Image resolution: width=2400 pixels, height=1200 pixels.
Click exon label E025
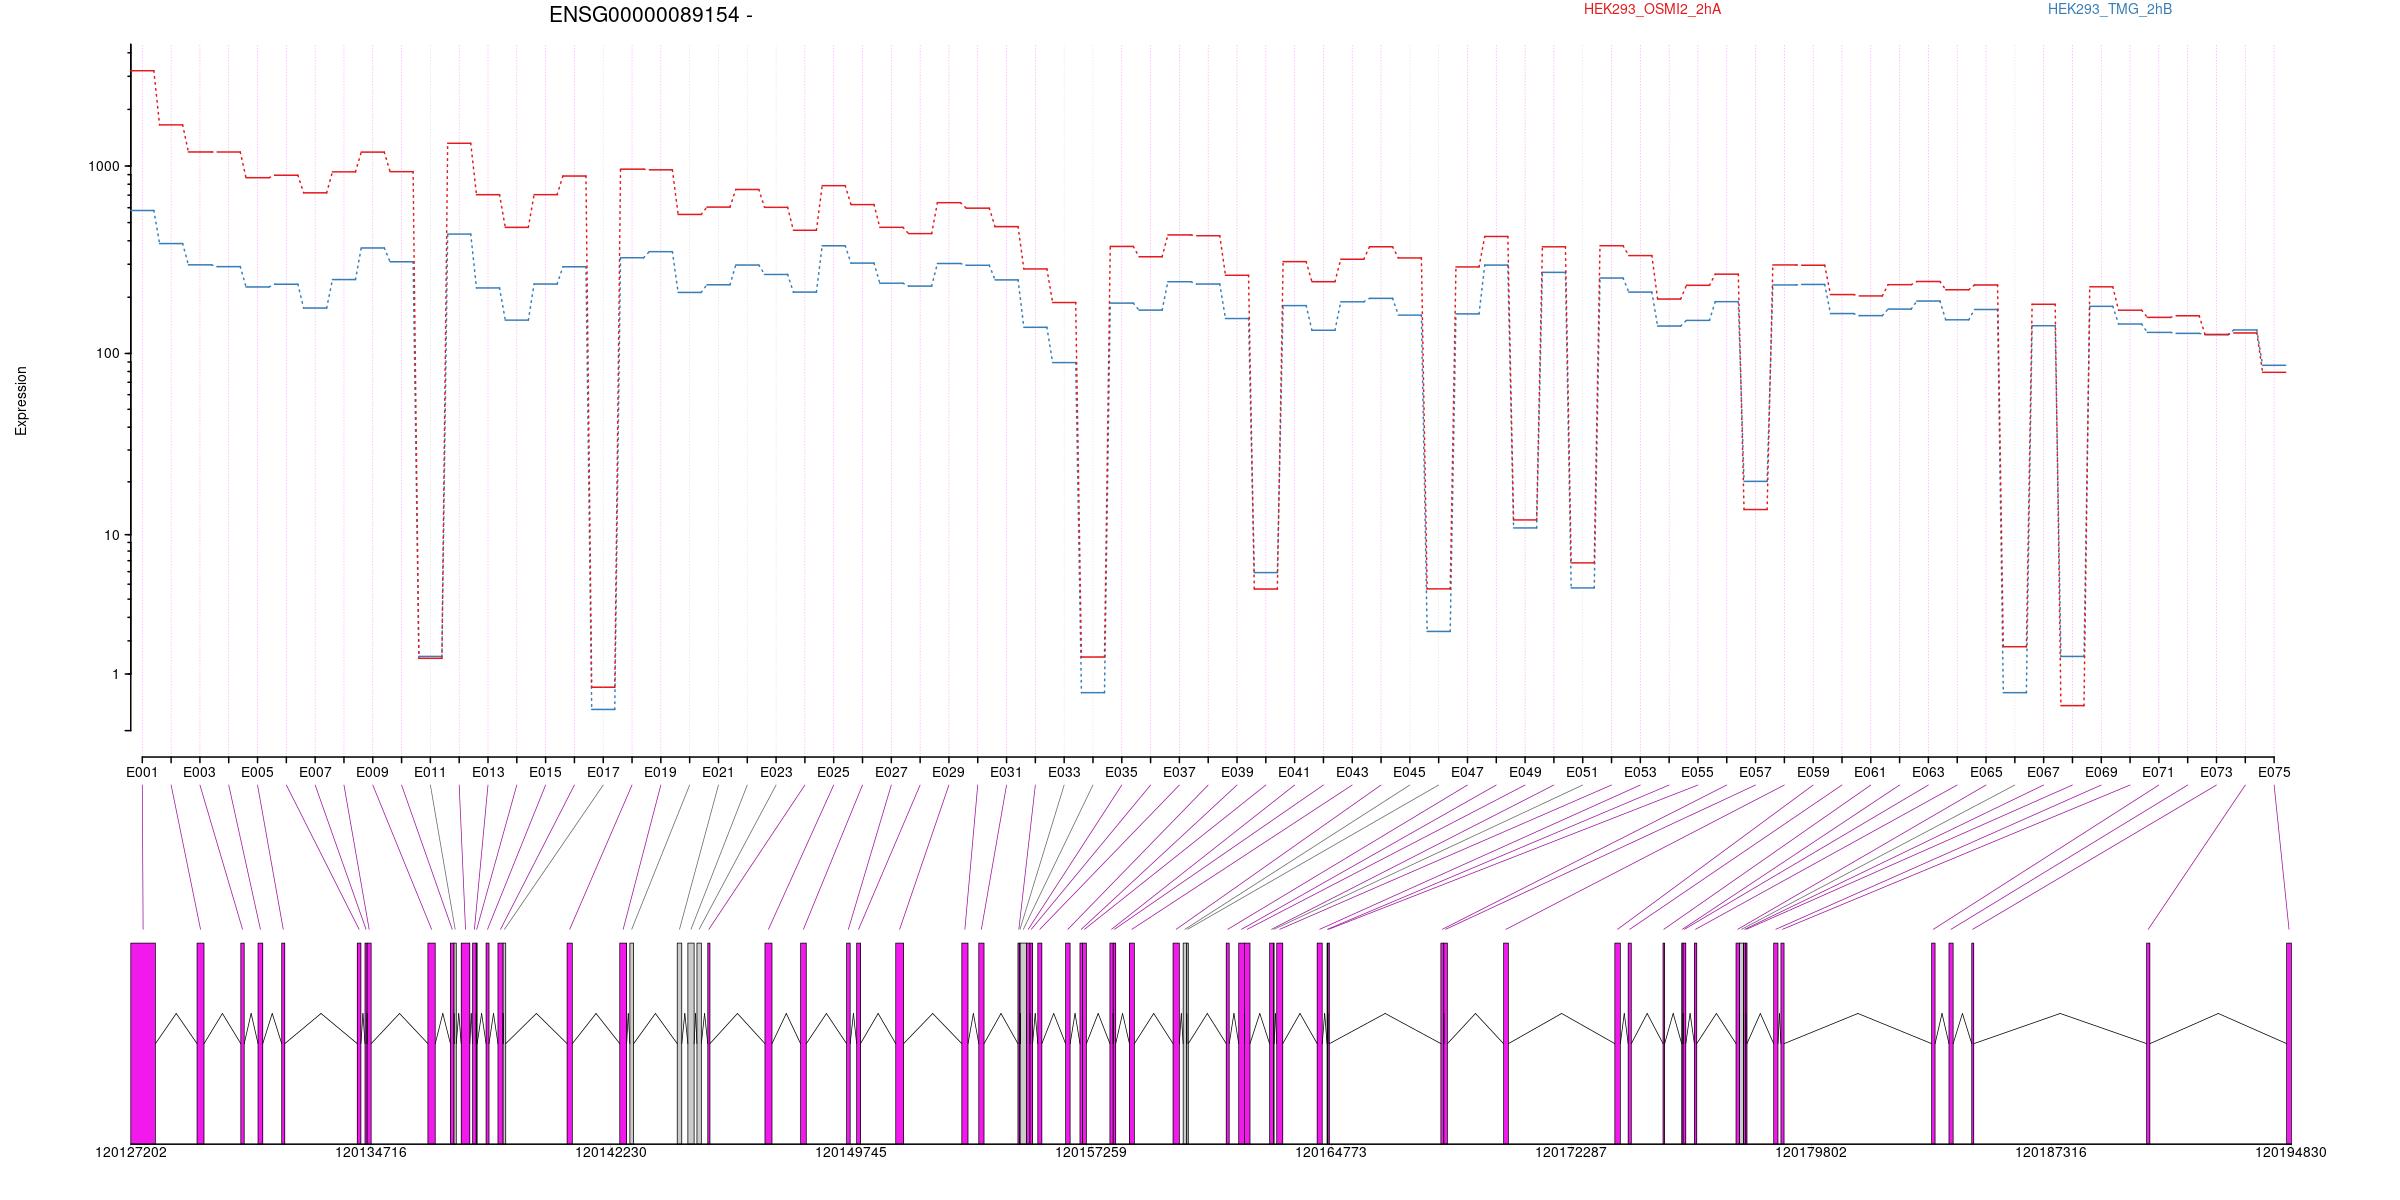tap(833, 772)
